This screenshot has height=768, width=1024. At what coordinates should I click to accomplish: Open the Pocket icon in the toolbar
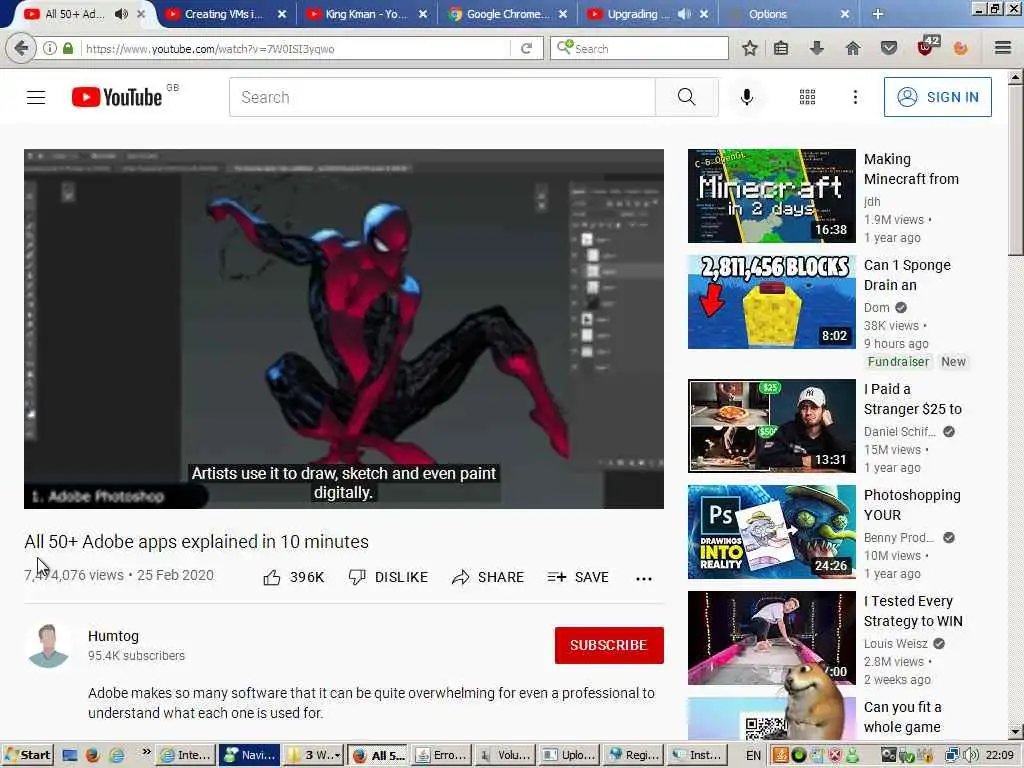click(x=889, y=48)
